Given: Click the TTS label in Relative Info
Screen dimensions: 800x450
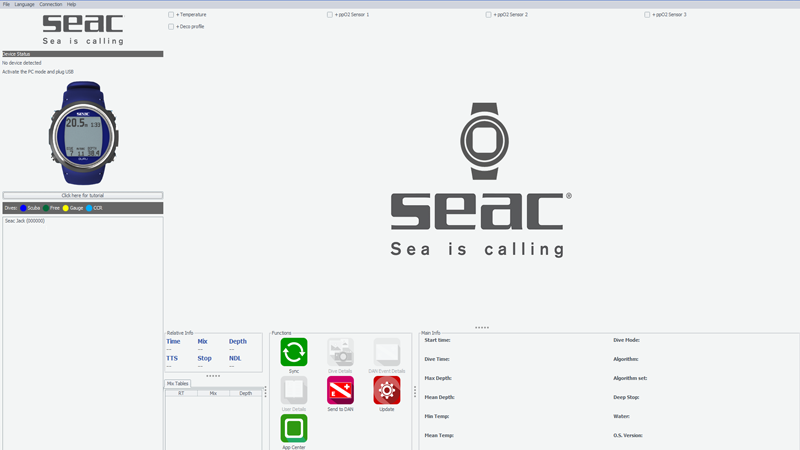Looking at the screenshot, I should 172,358.
